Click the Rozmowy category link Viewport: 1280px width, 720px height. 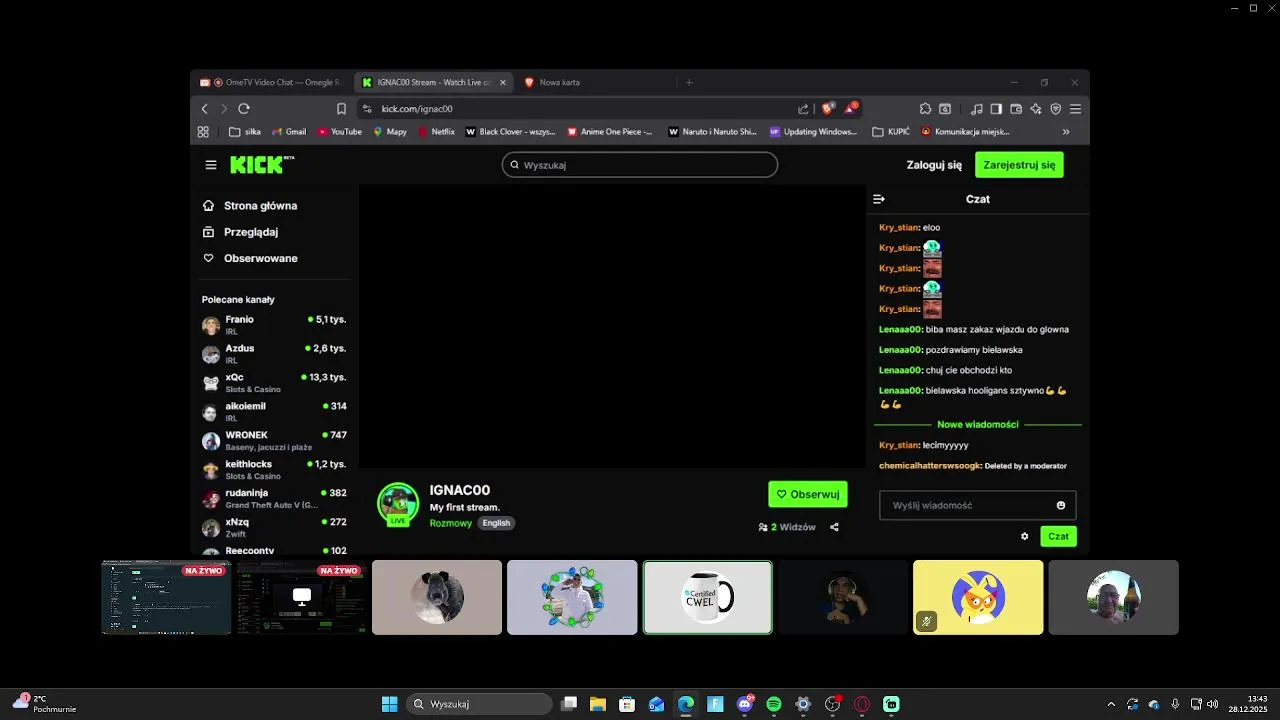(451, 523)
